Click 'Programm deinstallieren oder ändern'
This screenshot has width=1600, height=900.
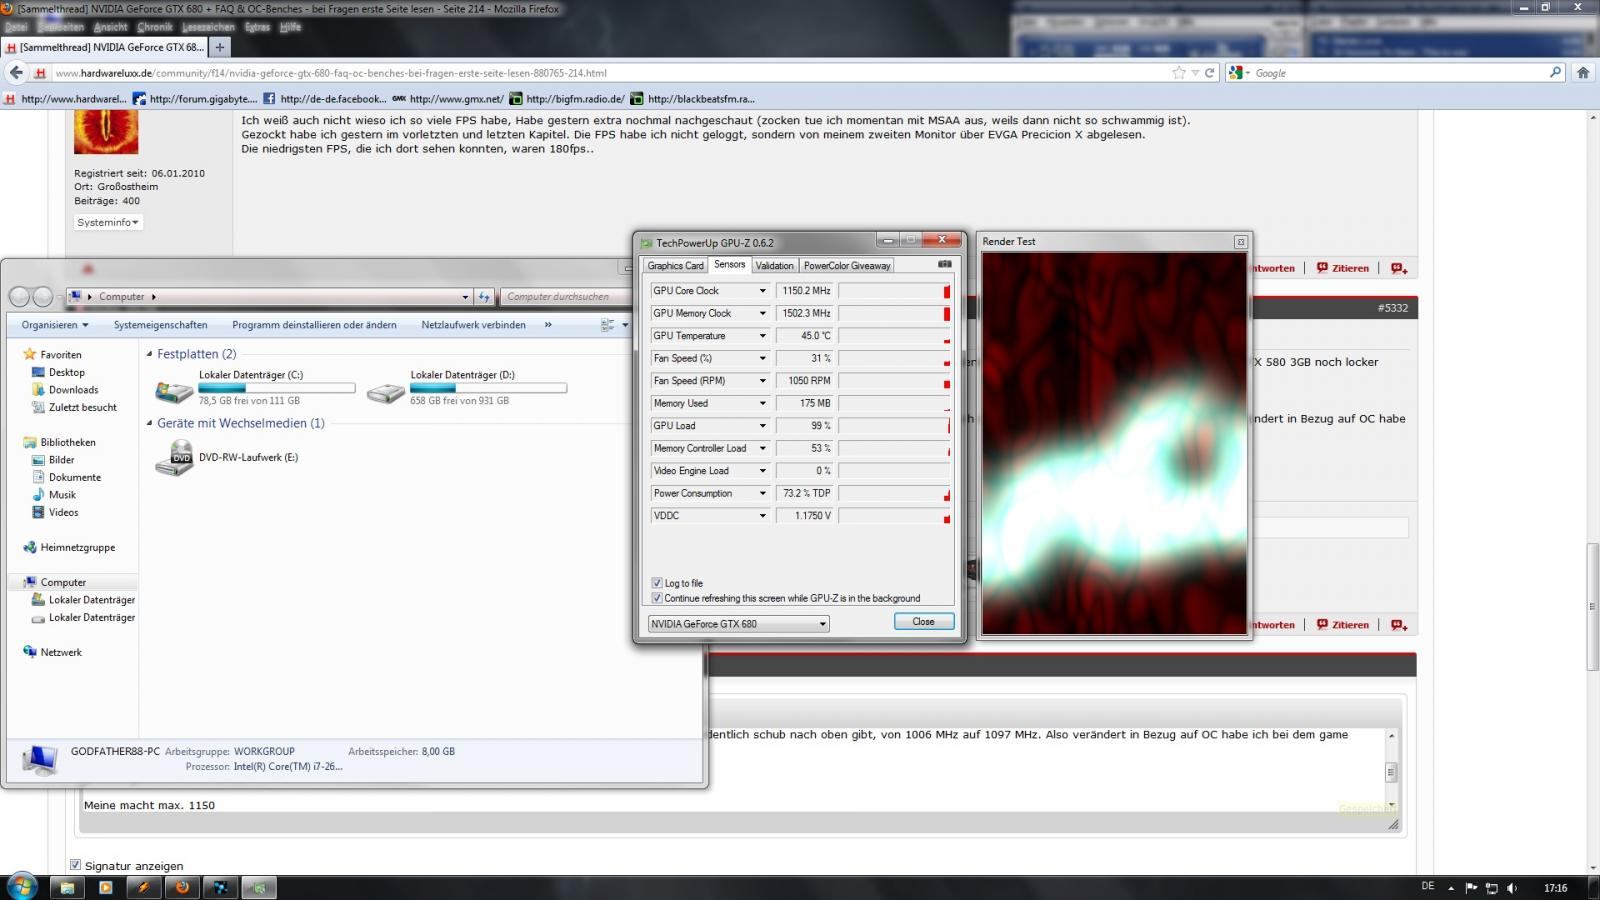click(x=314, y=325)
